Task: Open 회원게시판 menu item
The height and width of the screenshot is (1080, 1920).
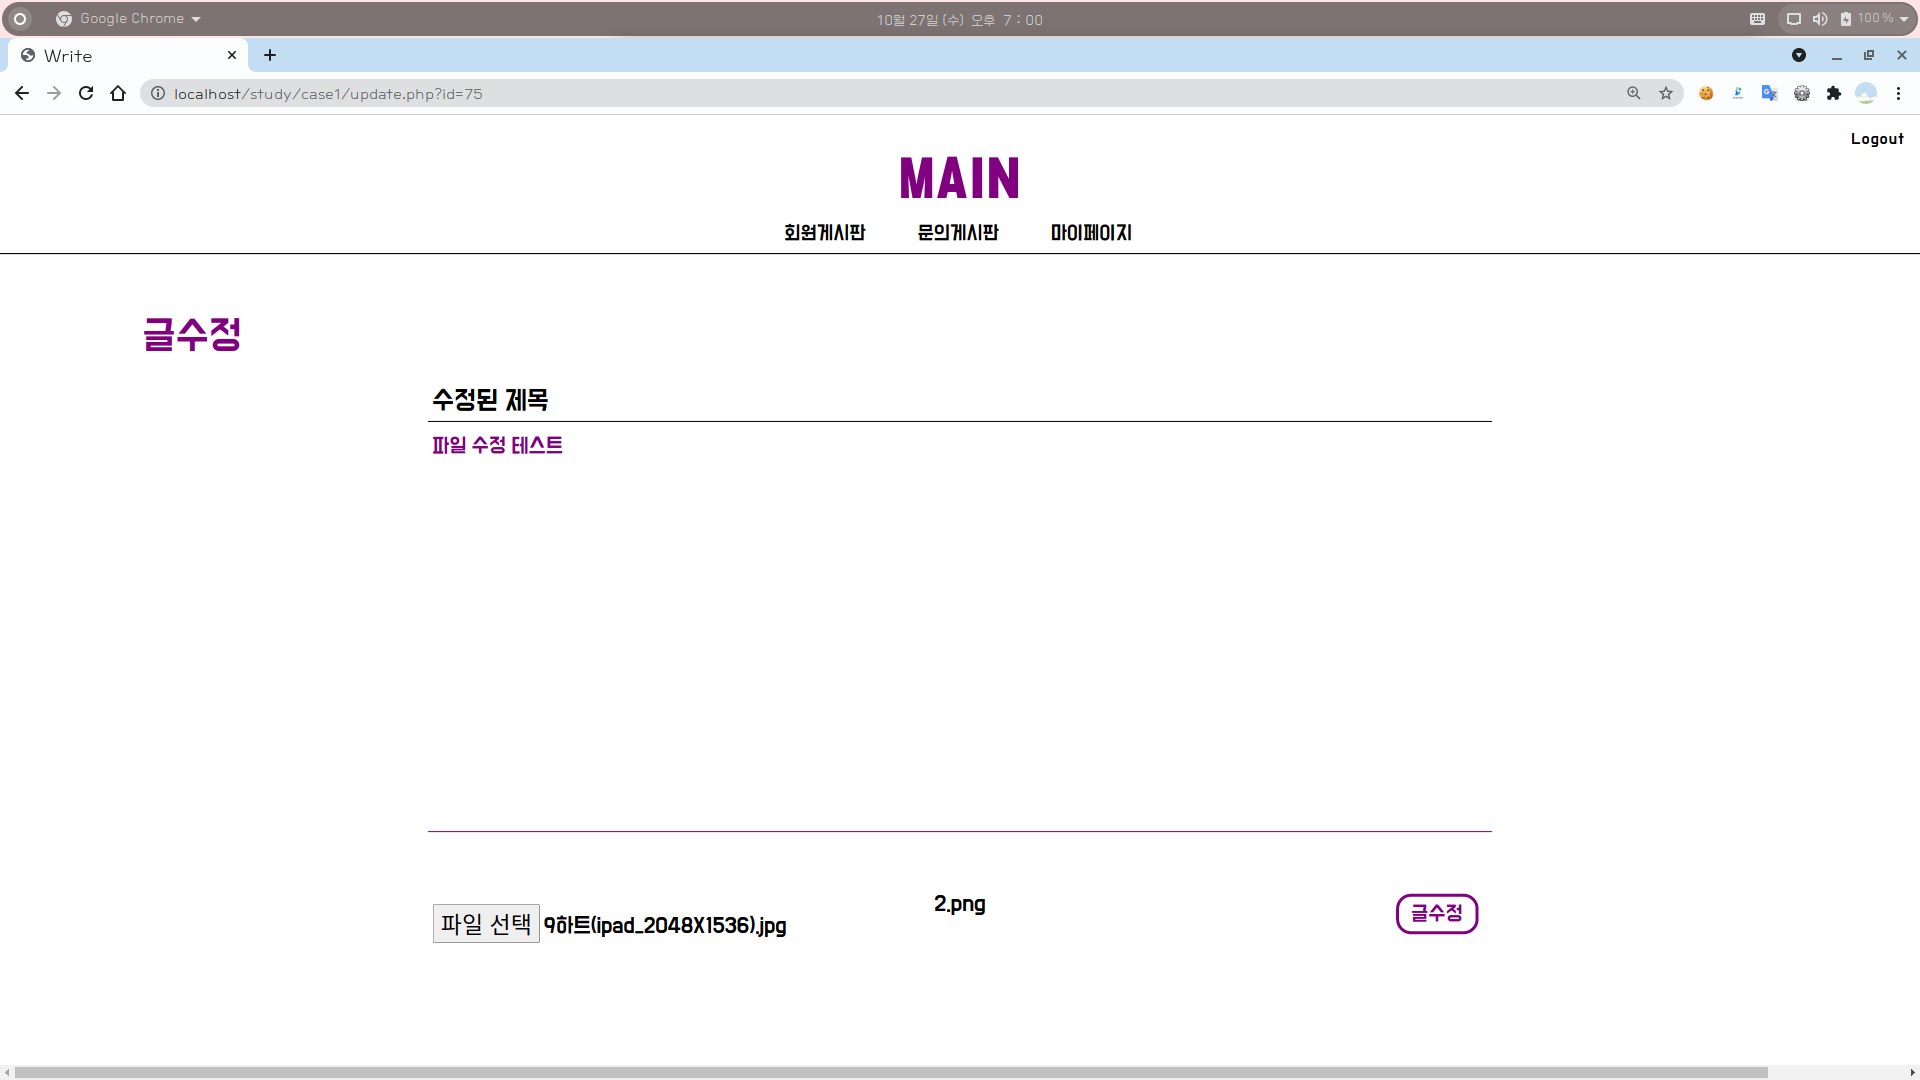Action: [x=824, y=232]
